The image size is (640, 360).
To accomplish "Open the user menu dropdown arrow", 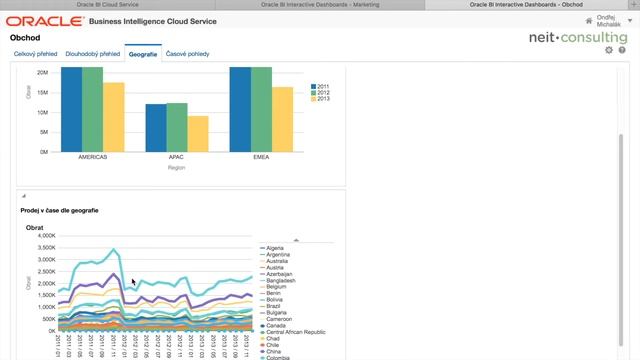I will point(630,21).
